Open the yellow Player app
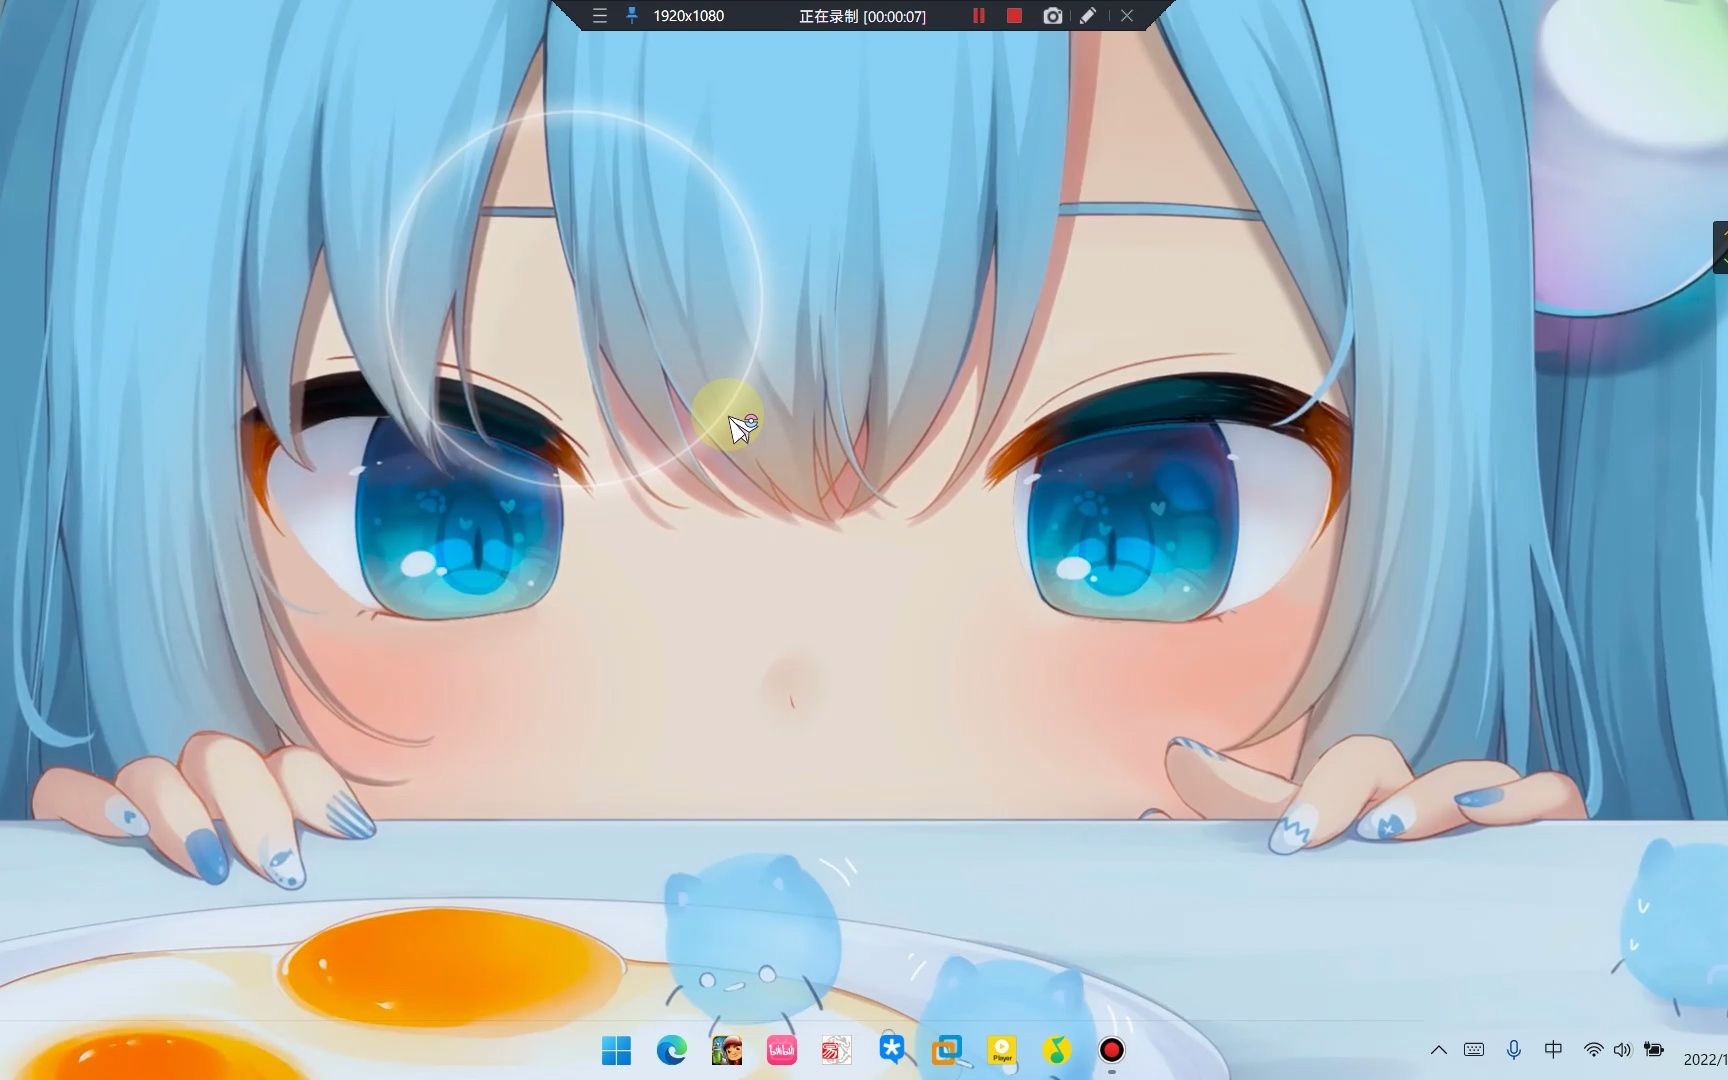 coord(1002,1050)
